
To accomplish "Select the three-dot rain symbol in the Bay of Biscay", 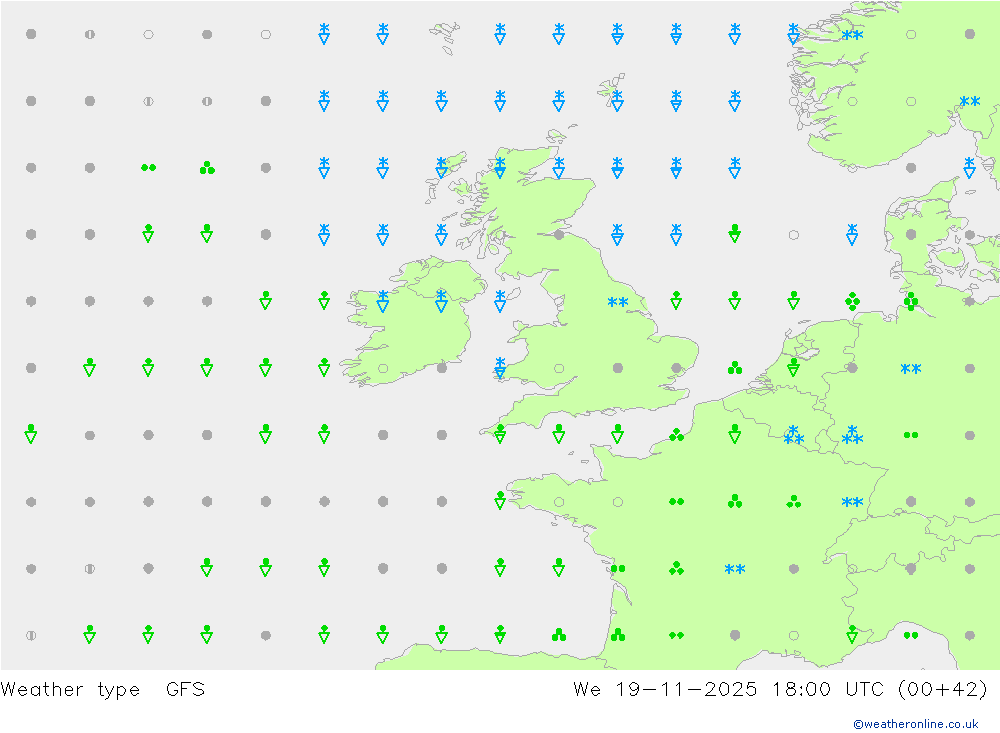I will tap(559, 635).
